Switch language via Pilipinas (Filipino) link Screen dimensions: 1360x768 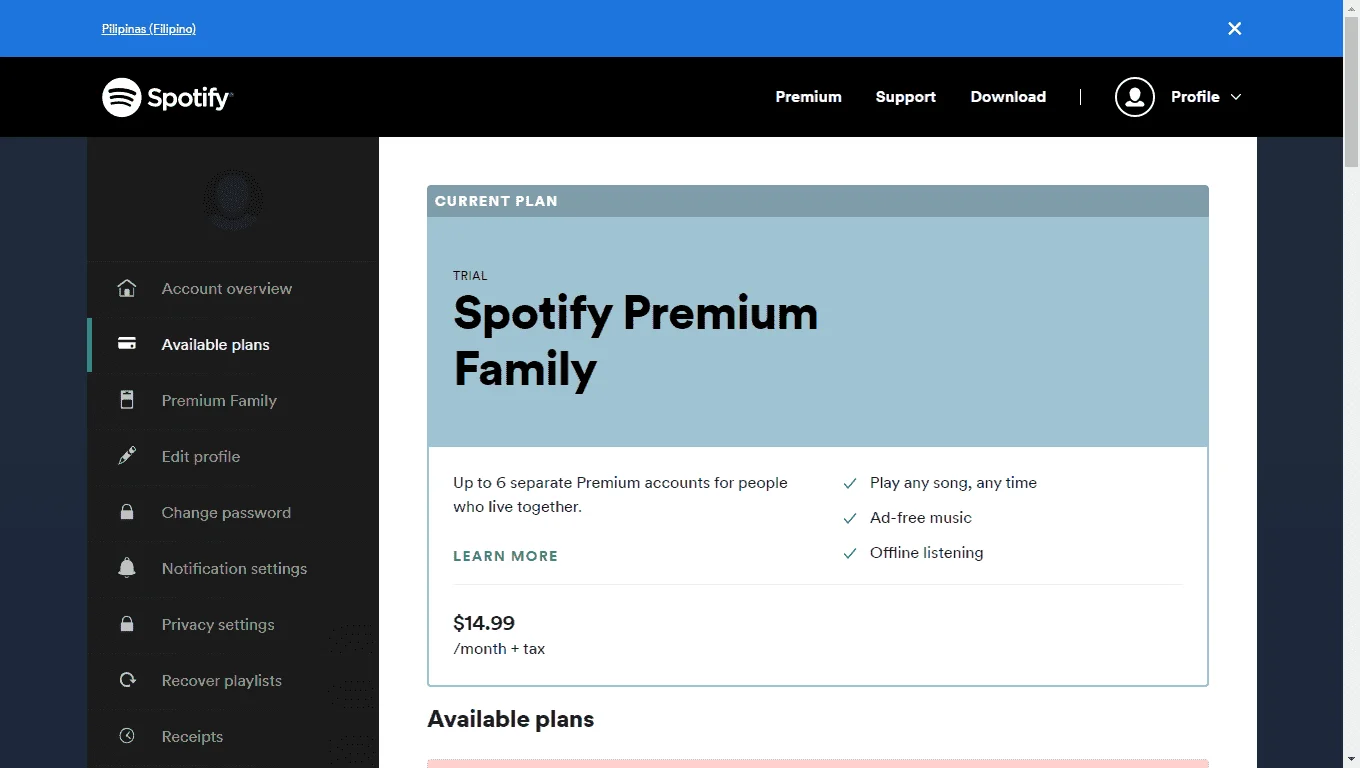click(x=149, y=29)
